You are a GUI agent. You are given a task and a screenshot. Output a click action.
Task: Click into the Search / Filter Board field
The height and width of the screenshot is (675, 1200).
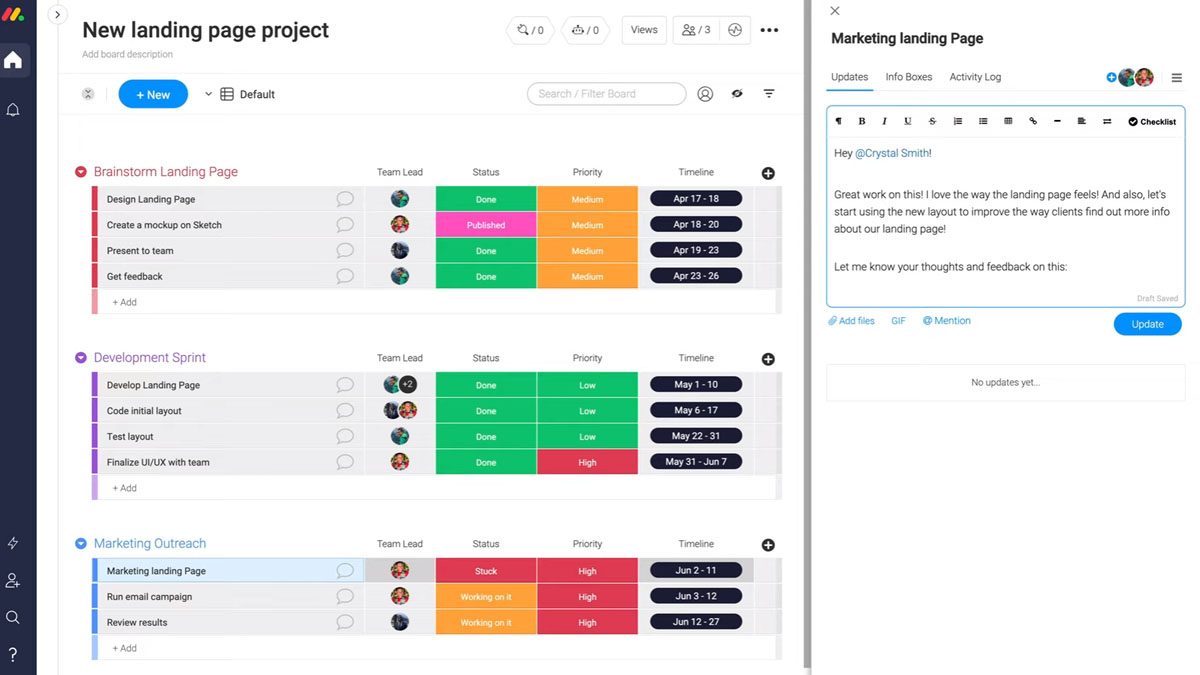point(606,93)
